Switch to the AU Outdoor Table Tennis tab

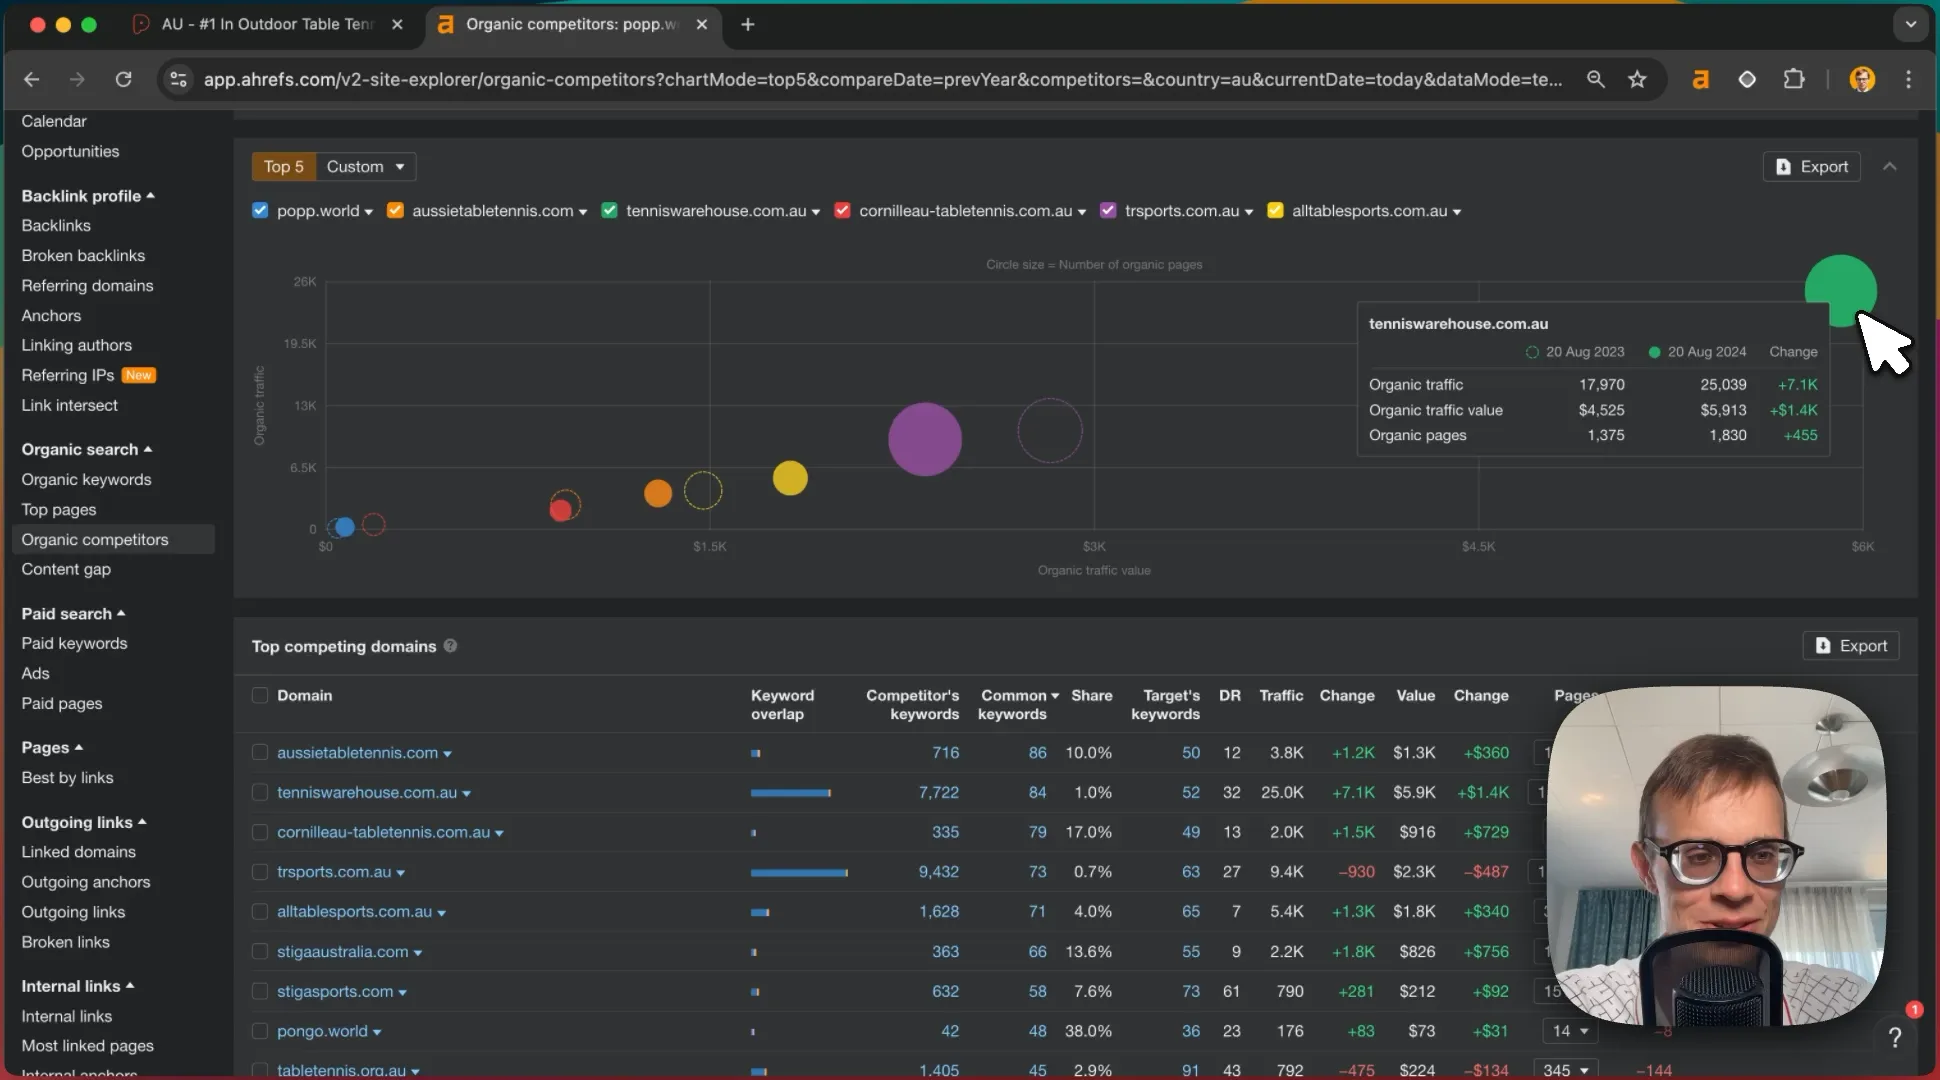coord(267,24)
